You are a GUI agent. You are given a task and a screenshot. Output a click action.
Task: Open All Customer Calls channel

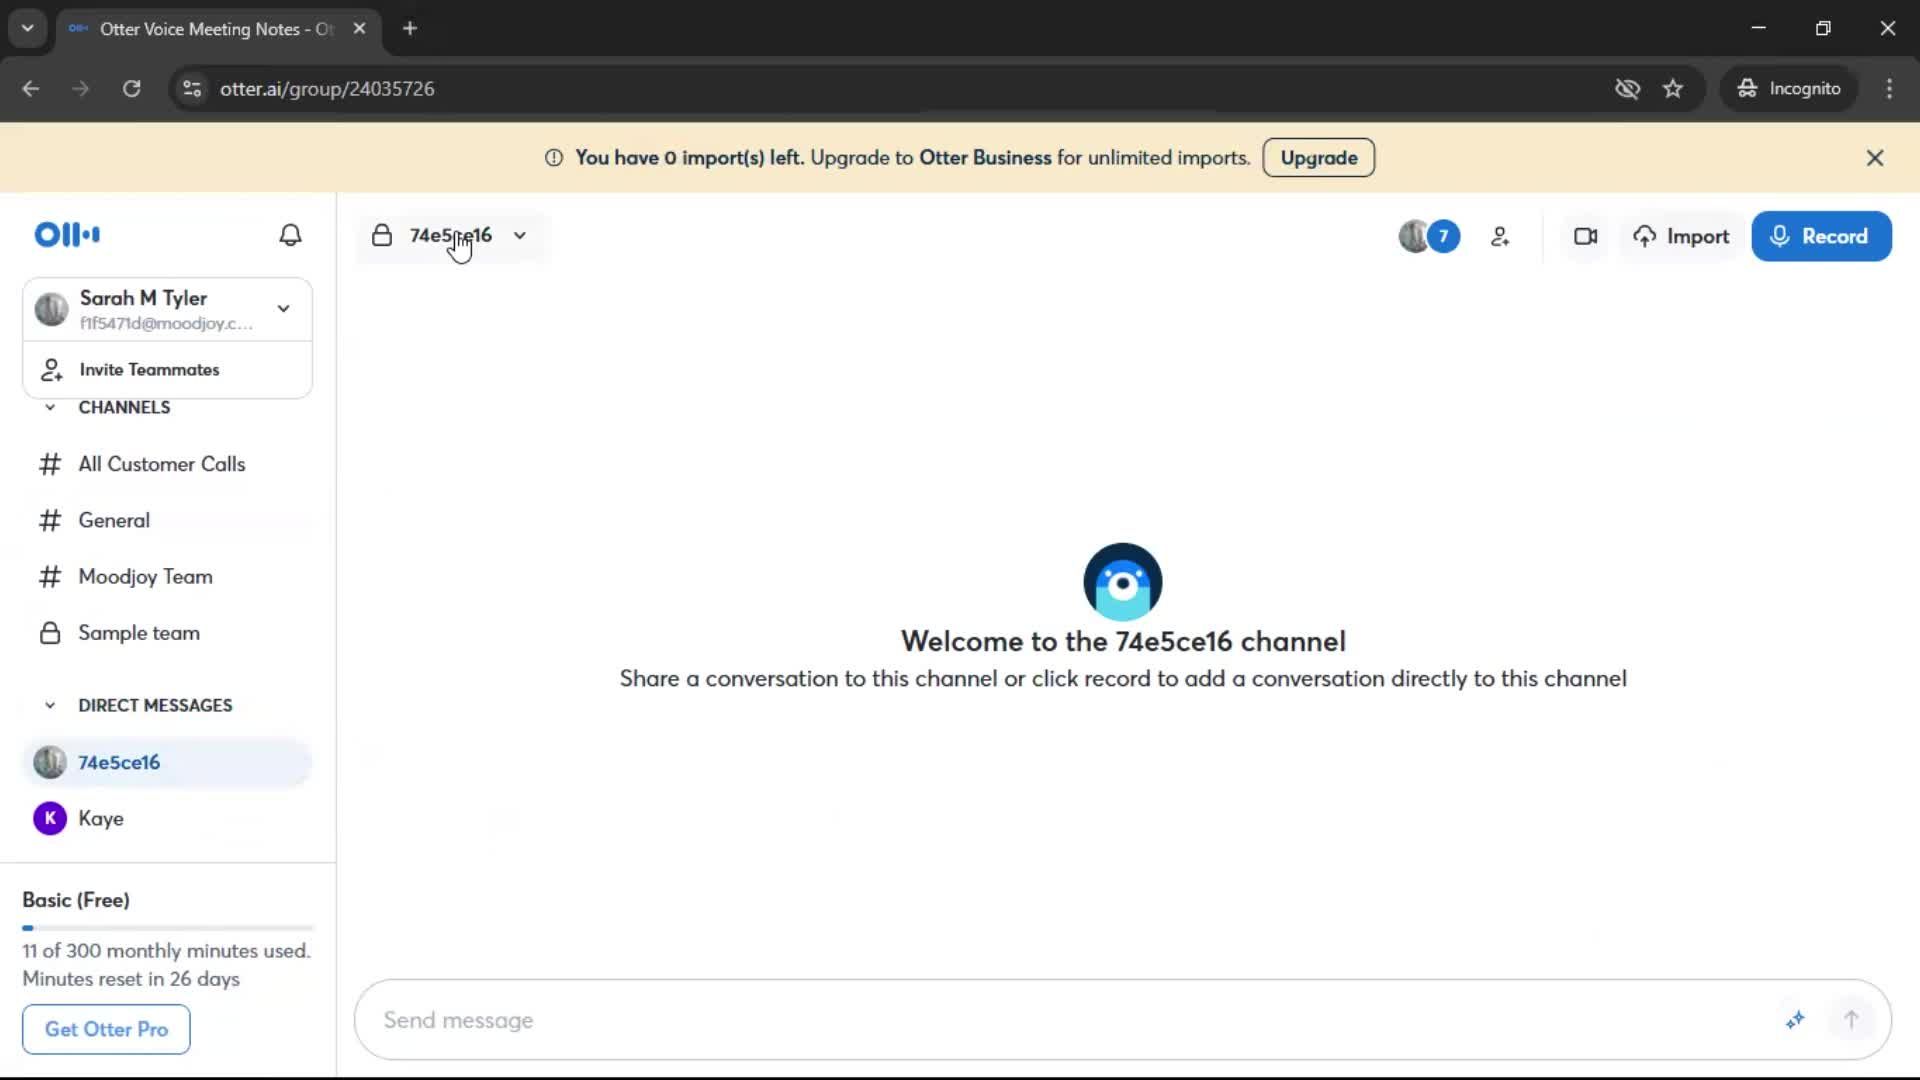click(168, 464)
